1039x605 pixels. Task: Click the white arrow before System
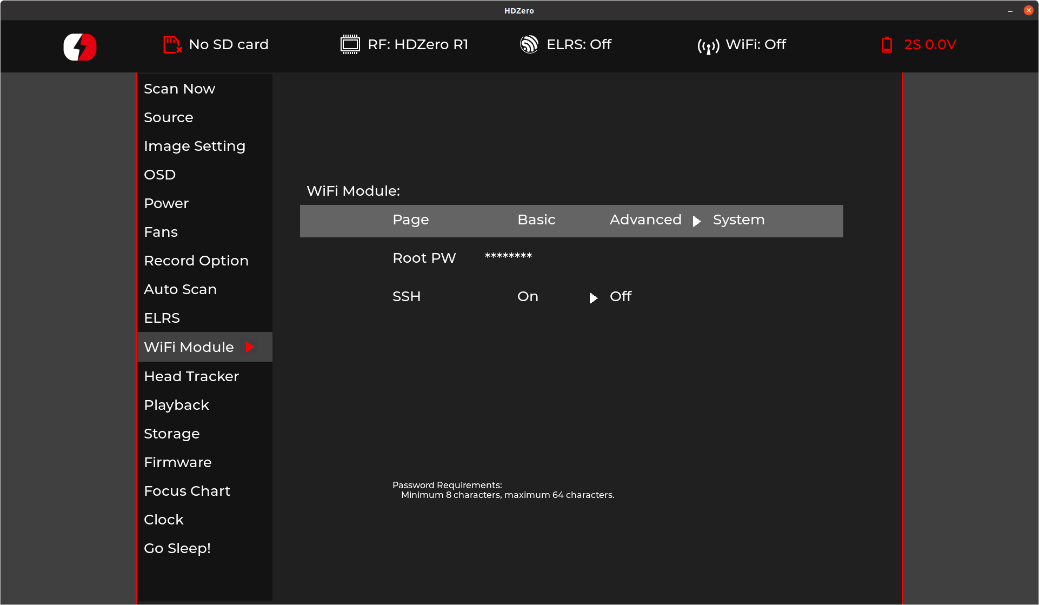pyautogui.click(x=697, y=221)
